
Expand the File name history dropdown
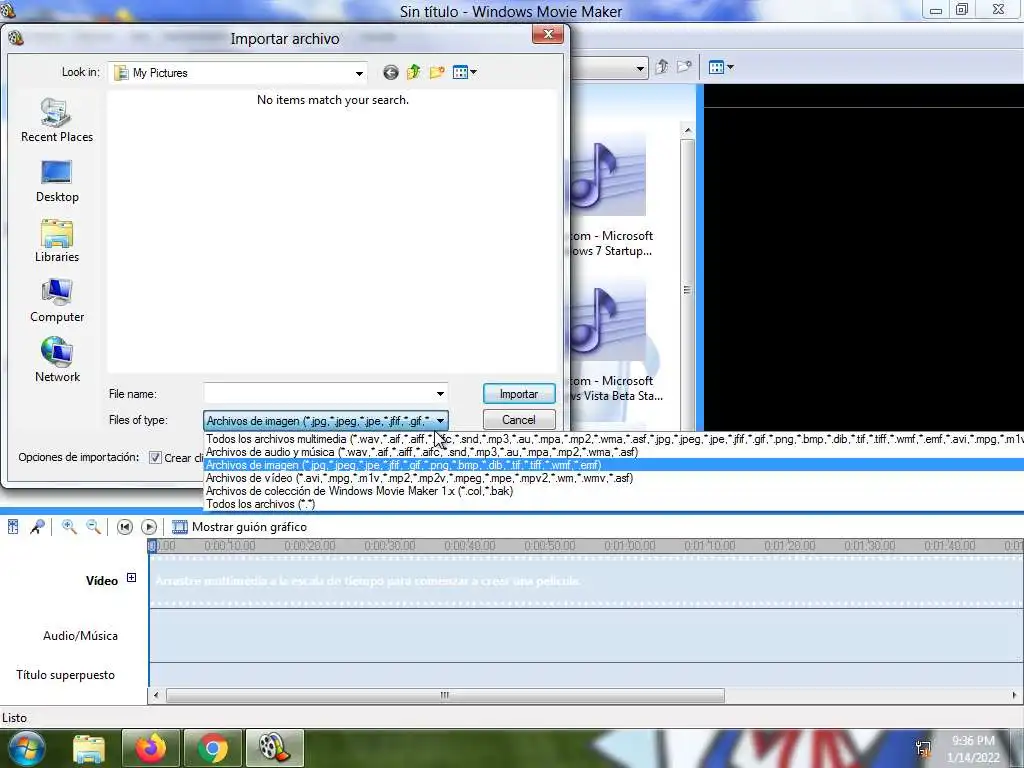click(x=440, y=394)
